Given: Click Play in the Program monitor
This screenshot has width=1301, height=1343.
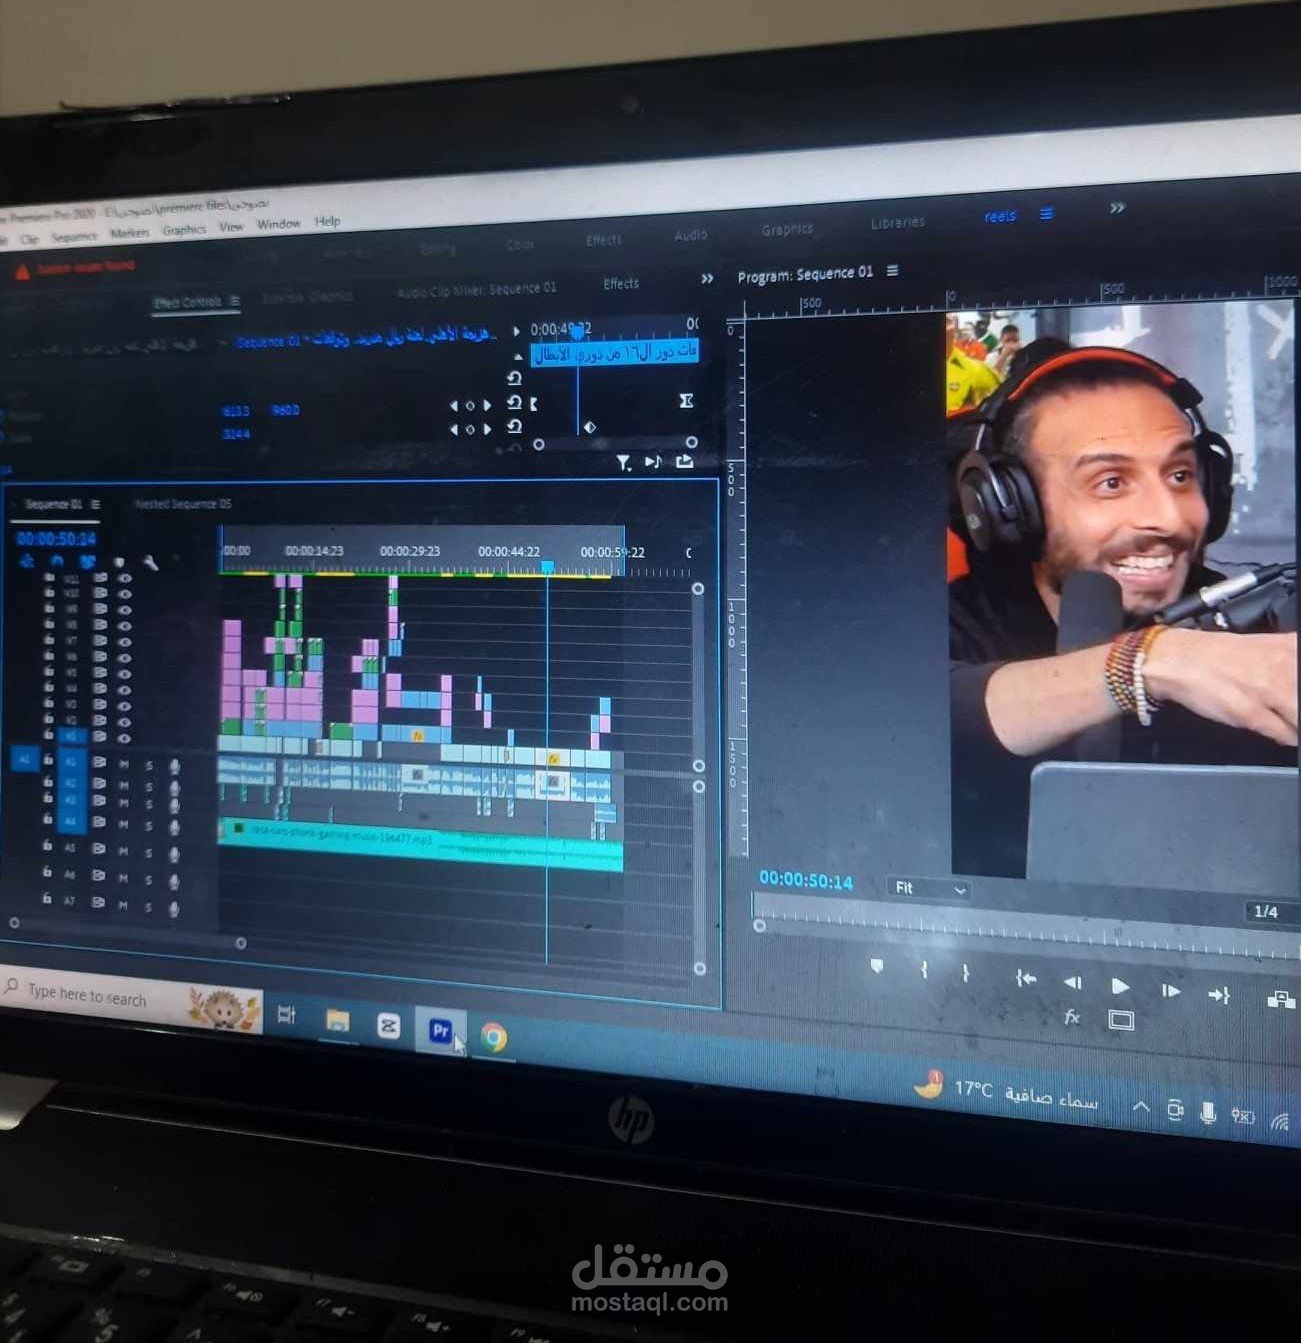Looking at the screenshot, I should click(x=1120, y=987).
